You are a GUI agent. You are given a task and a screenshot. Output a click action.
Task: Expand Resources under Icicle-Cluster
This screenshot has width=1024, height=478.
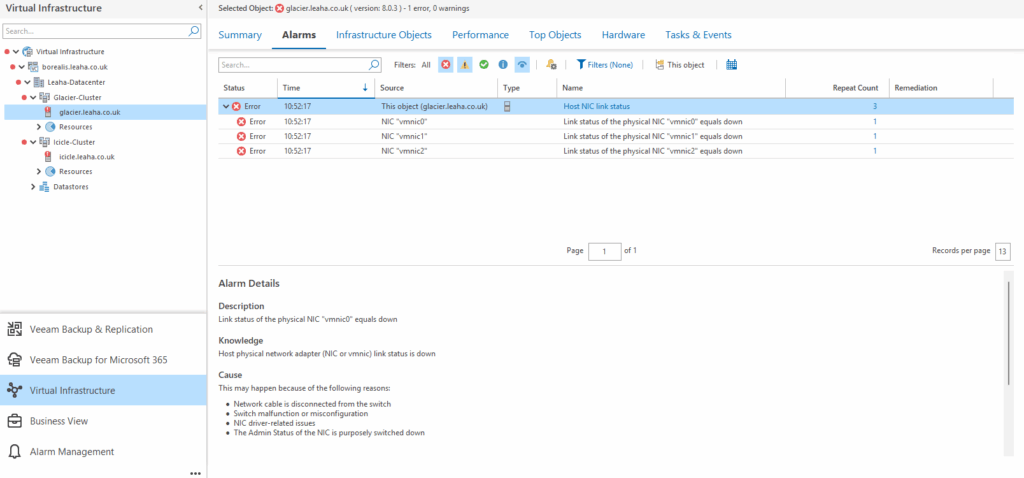(x=39, y=171)
